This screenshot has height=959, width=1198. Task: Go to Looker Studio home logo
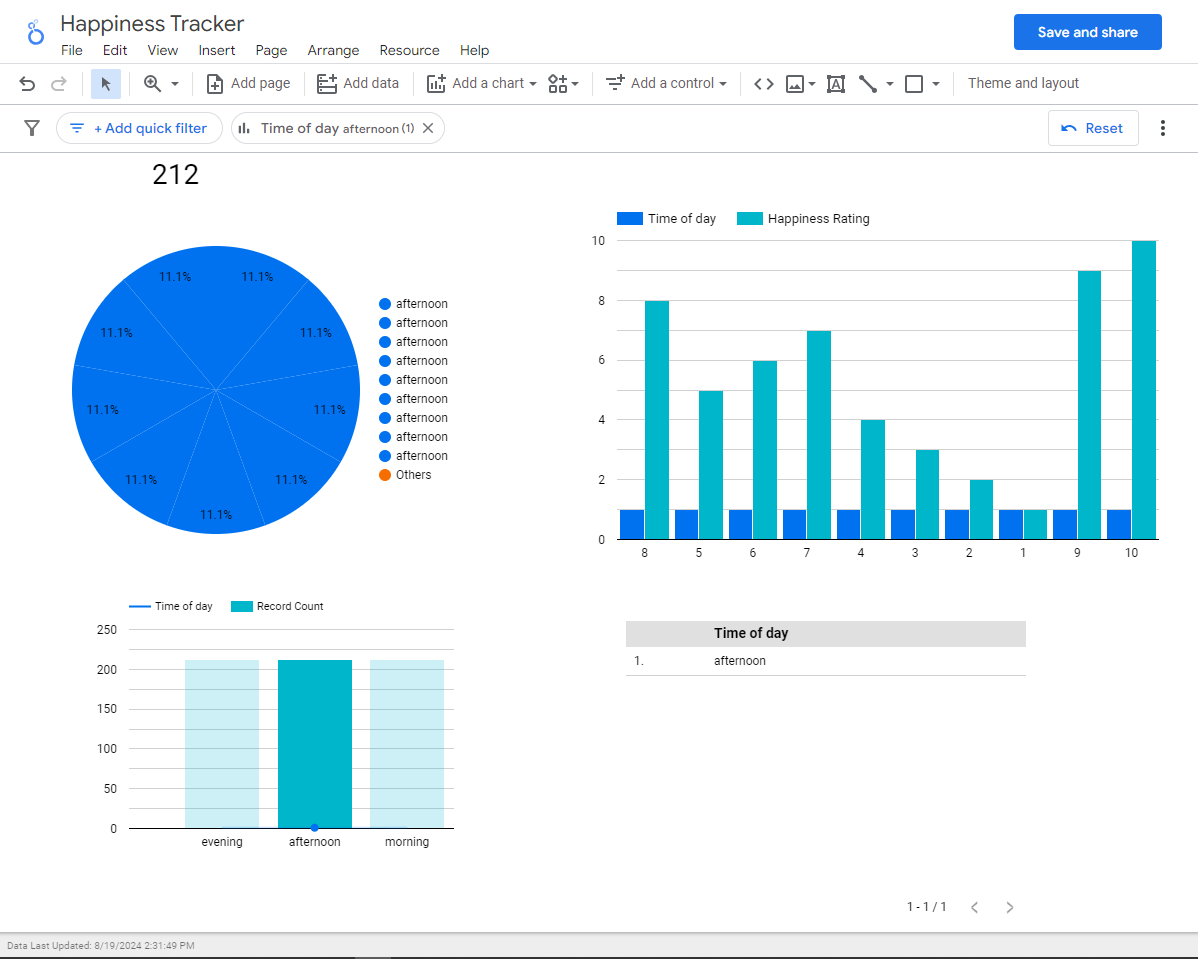(35, 33)
